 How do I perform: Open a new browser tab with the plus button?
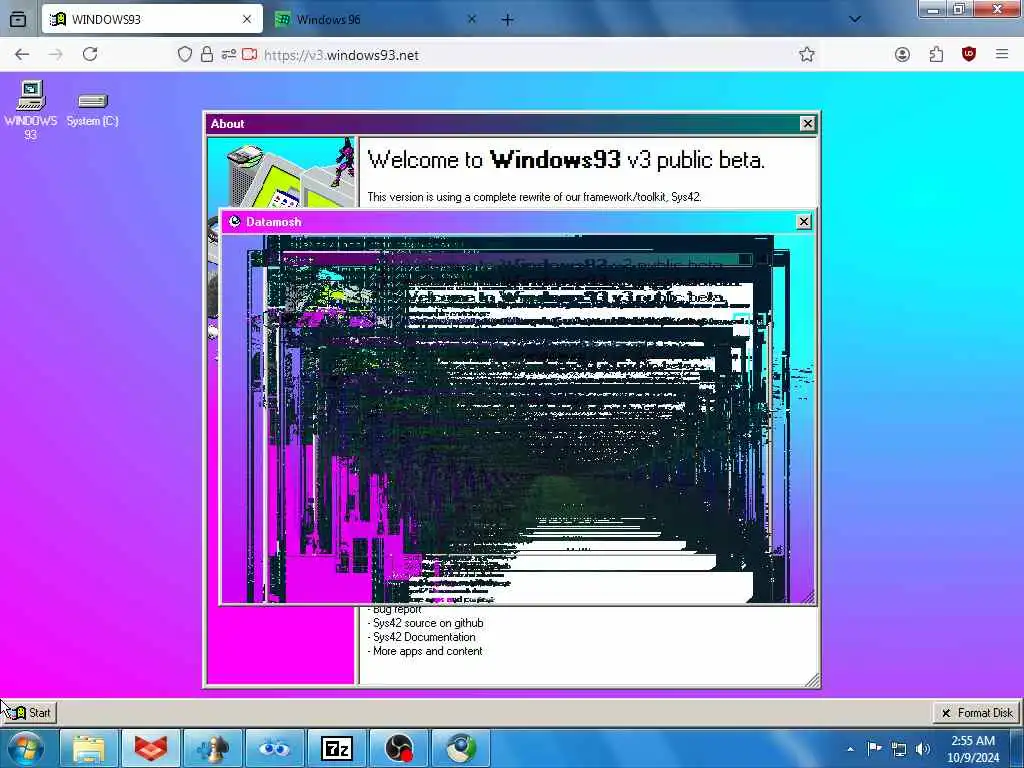point(507,20)
